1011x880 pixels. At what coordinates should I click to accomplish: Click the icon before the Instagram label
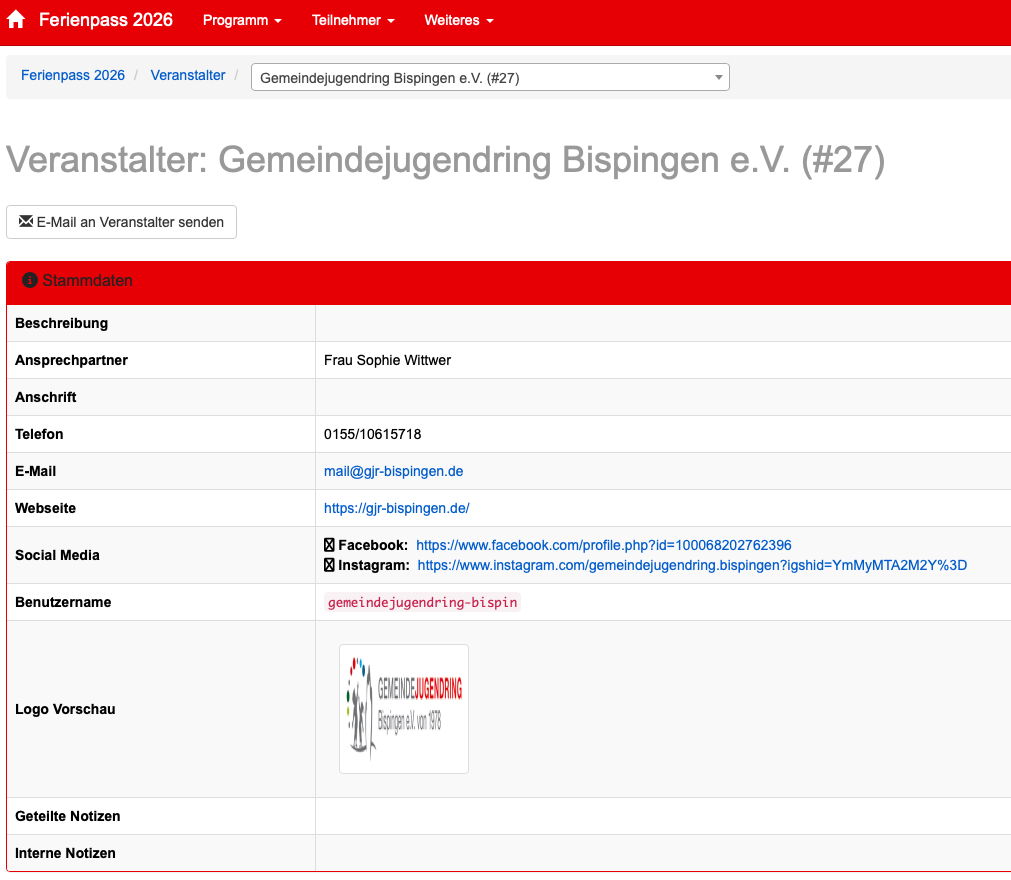pos(329,566)
